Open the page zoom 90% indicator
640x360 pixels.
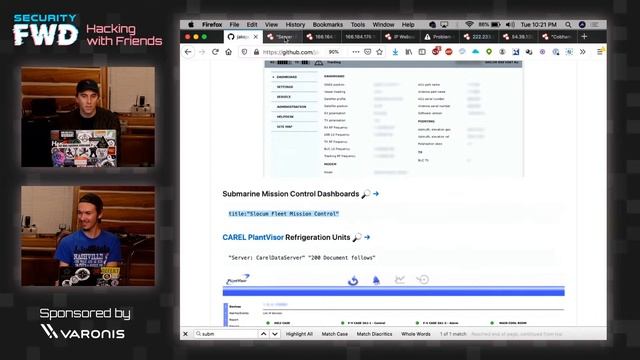point(333,52)
